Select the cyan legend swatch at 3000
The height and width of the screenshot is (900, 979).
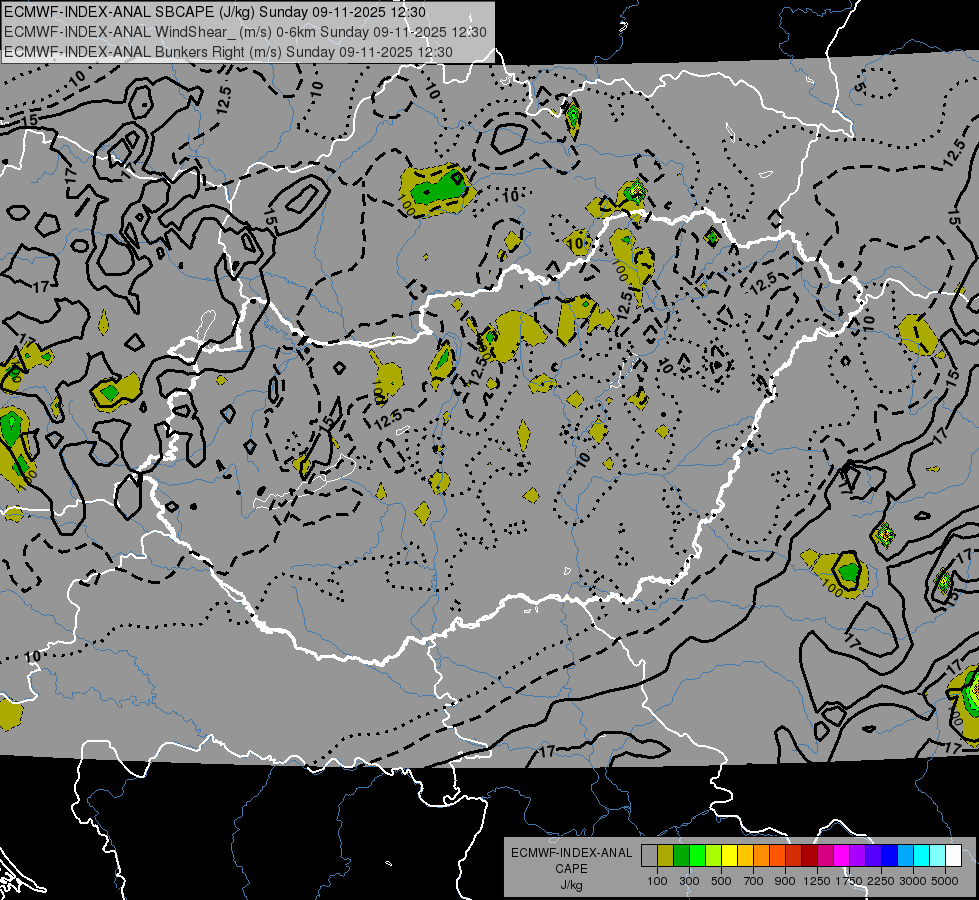point(922,856)
